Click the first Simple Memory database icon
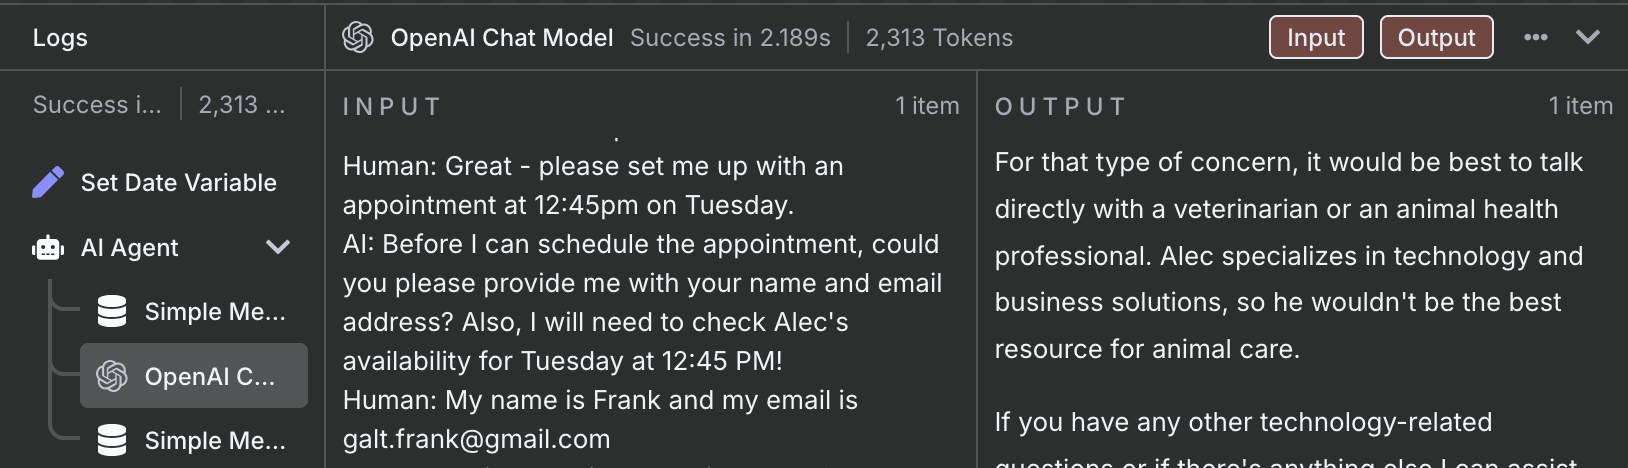The height and width of the screenshot is (468, 1628). coord(112,311)
